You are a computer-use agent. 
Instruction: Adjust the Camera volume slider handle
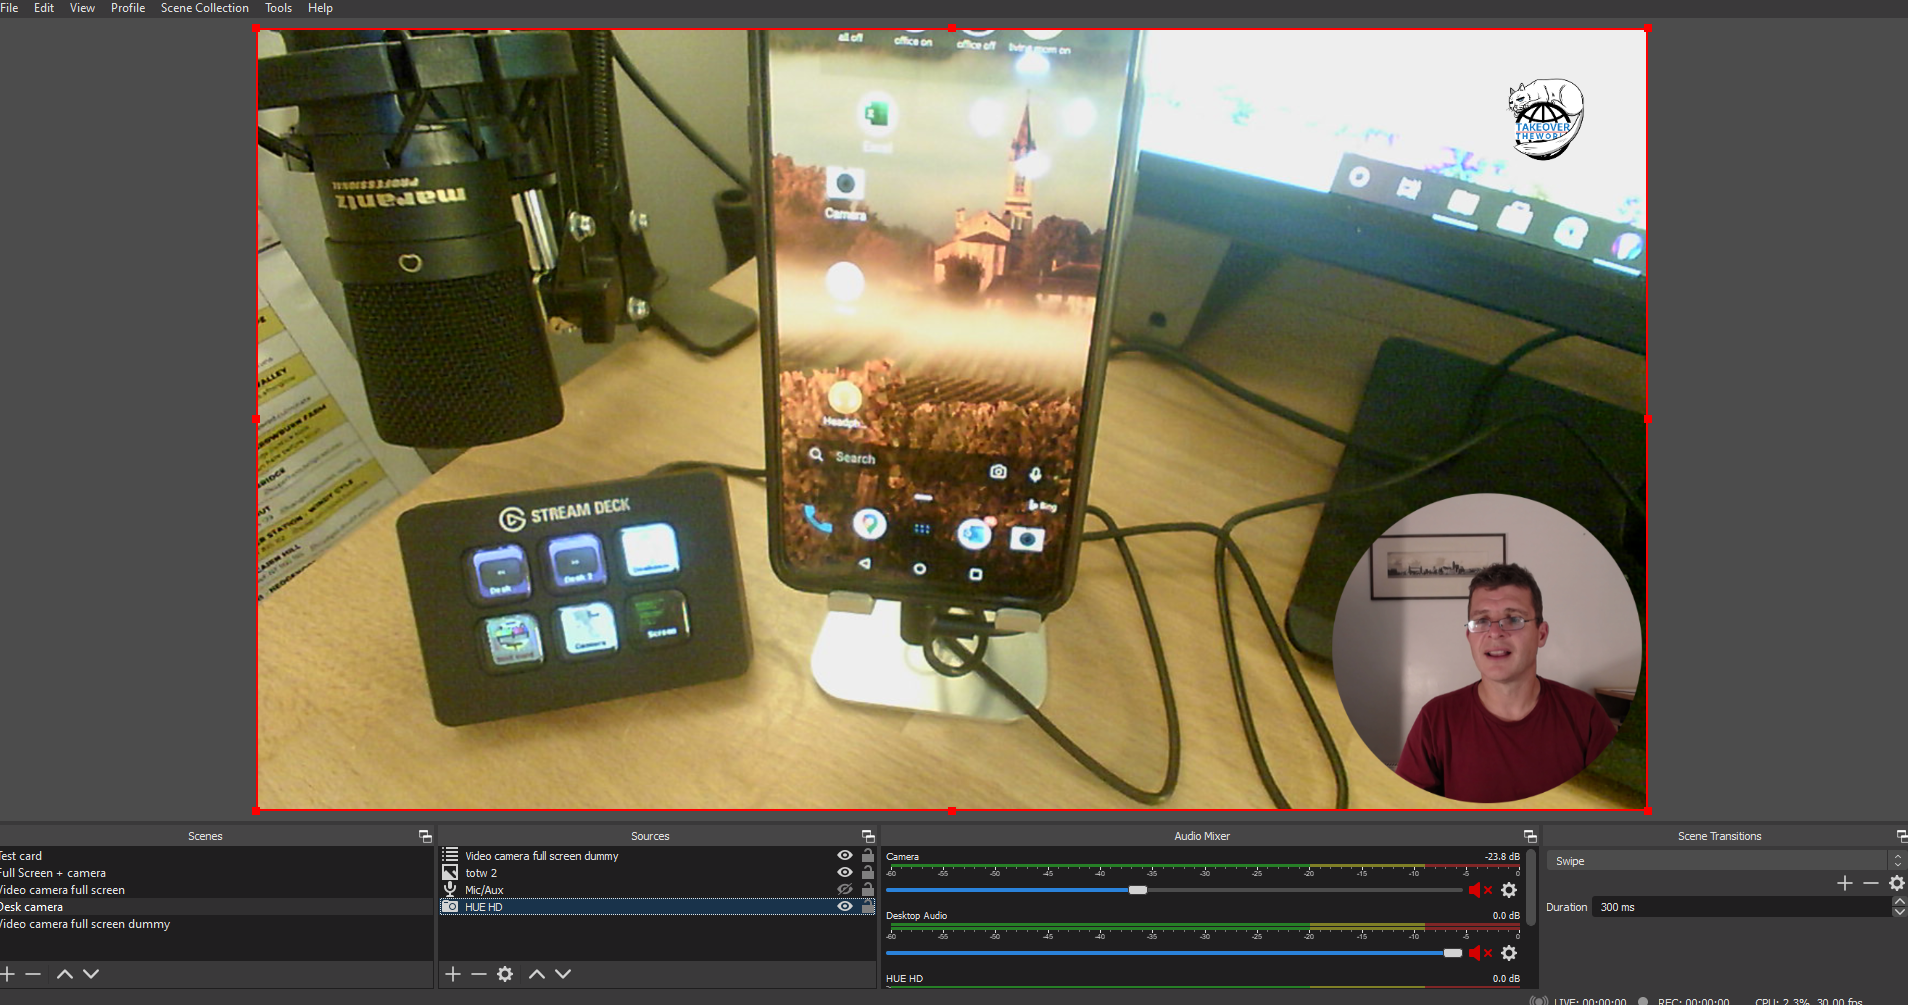(x=1138, y=890)
